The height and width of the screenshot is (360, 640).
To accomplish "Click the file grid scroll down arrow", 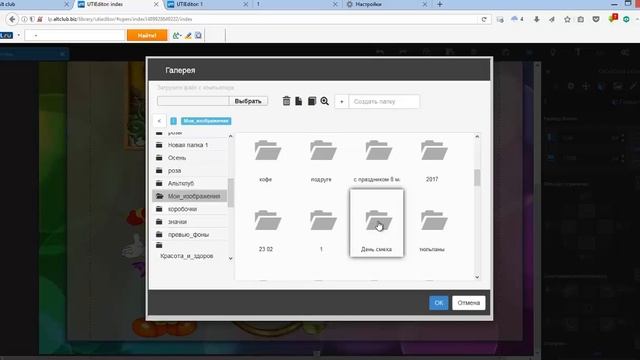I will (477, 277).
